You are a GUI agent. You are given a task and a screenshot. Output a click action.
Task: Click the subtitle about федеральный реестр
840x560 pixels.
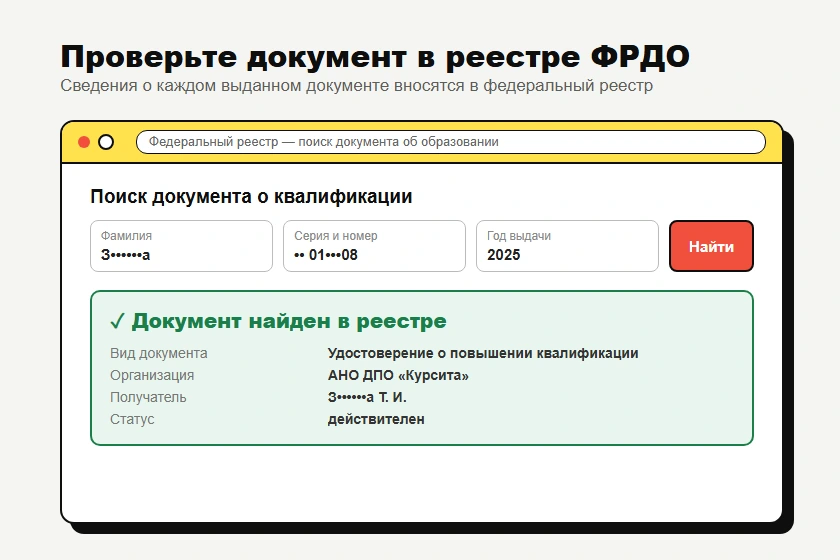coord(356,86)
